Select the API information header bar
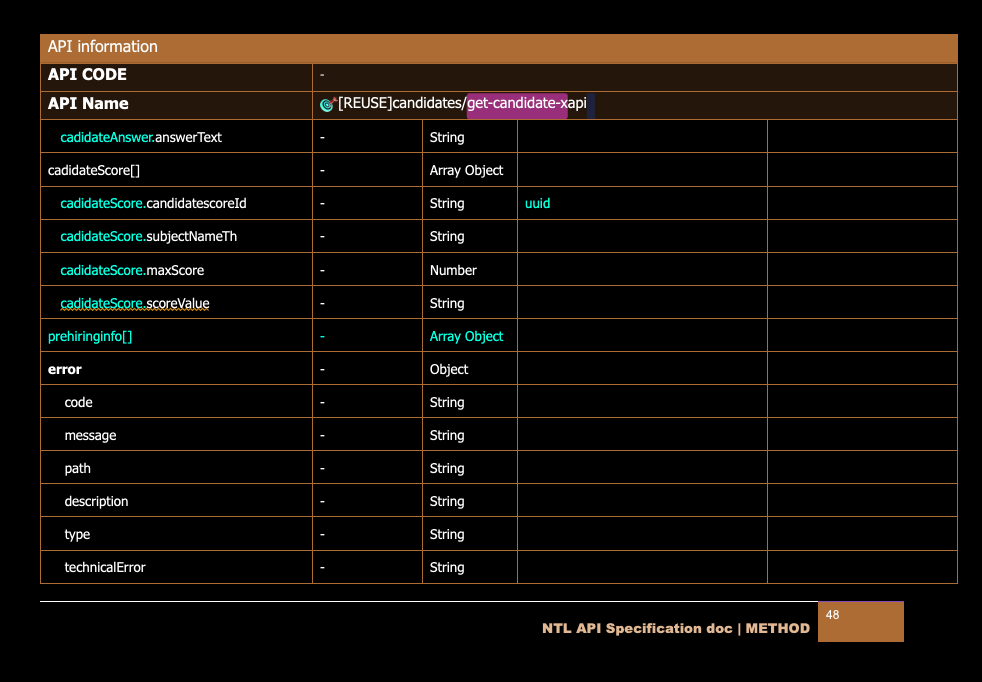Viewport: 982px width, 682px height. pyautogui.click(x=498, y=47)
